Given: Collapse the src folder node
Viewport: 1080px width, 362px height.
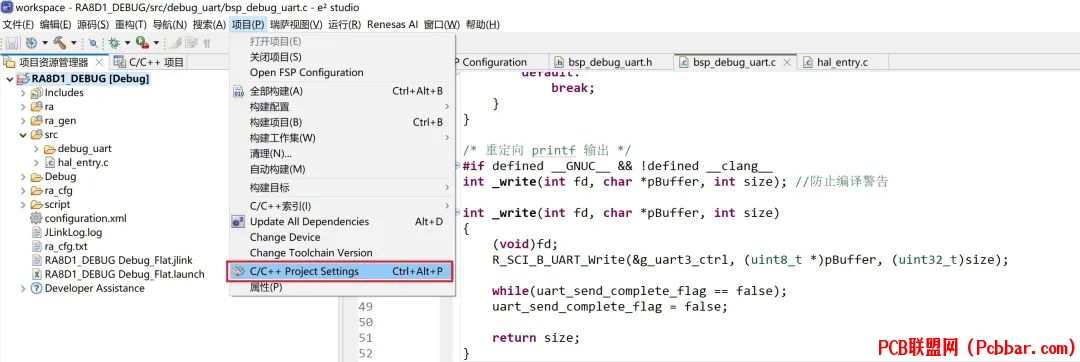Looking at the screenshot, I should (x=23, y=135).
